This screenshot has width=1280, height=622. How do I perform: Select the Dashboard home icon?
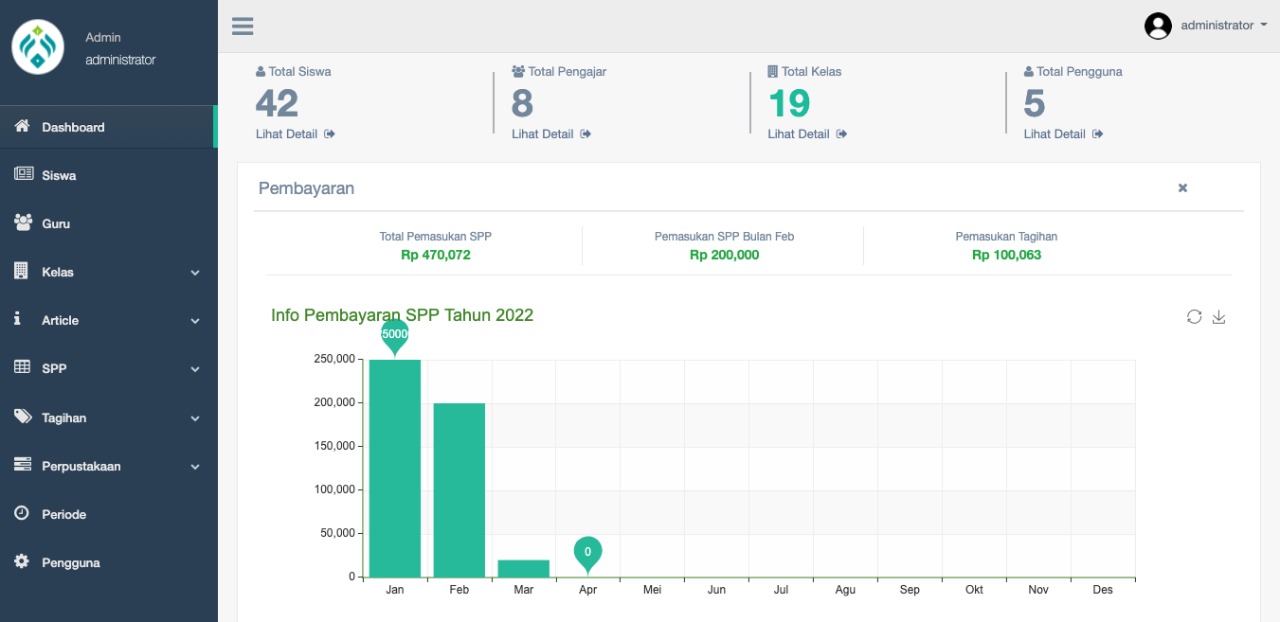[22, 127]
